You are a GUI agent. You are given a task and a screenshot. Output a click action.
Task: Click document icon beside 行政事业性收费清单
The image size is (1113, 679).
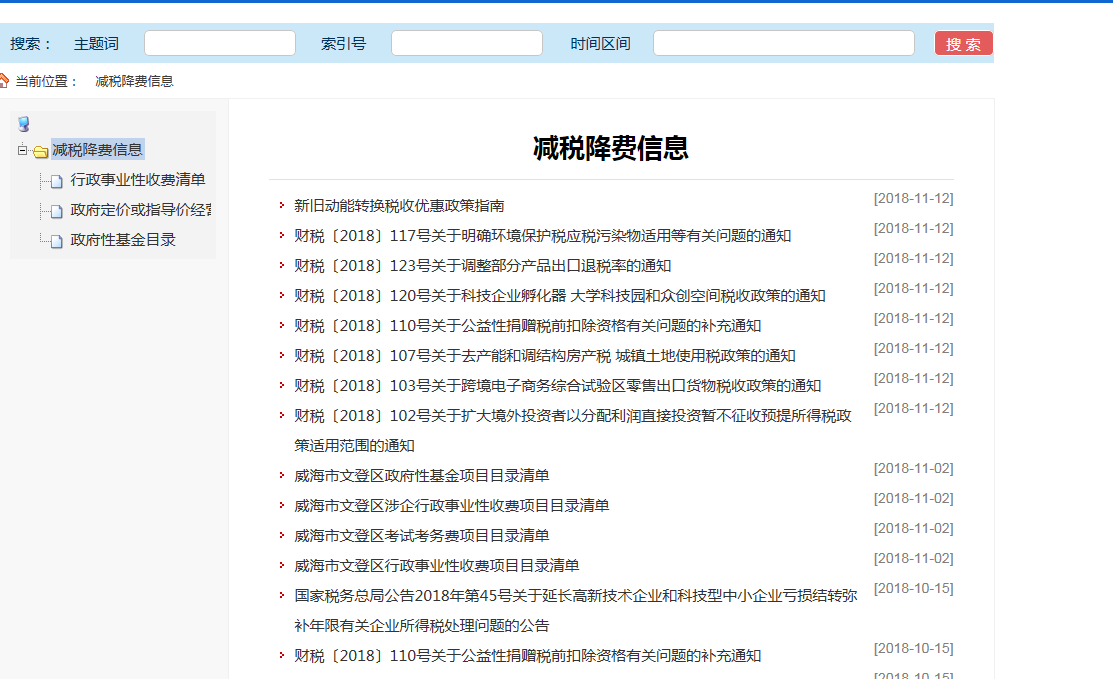(57, 182)
